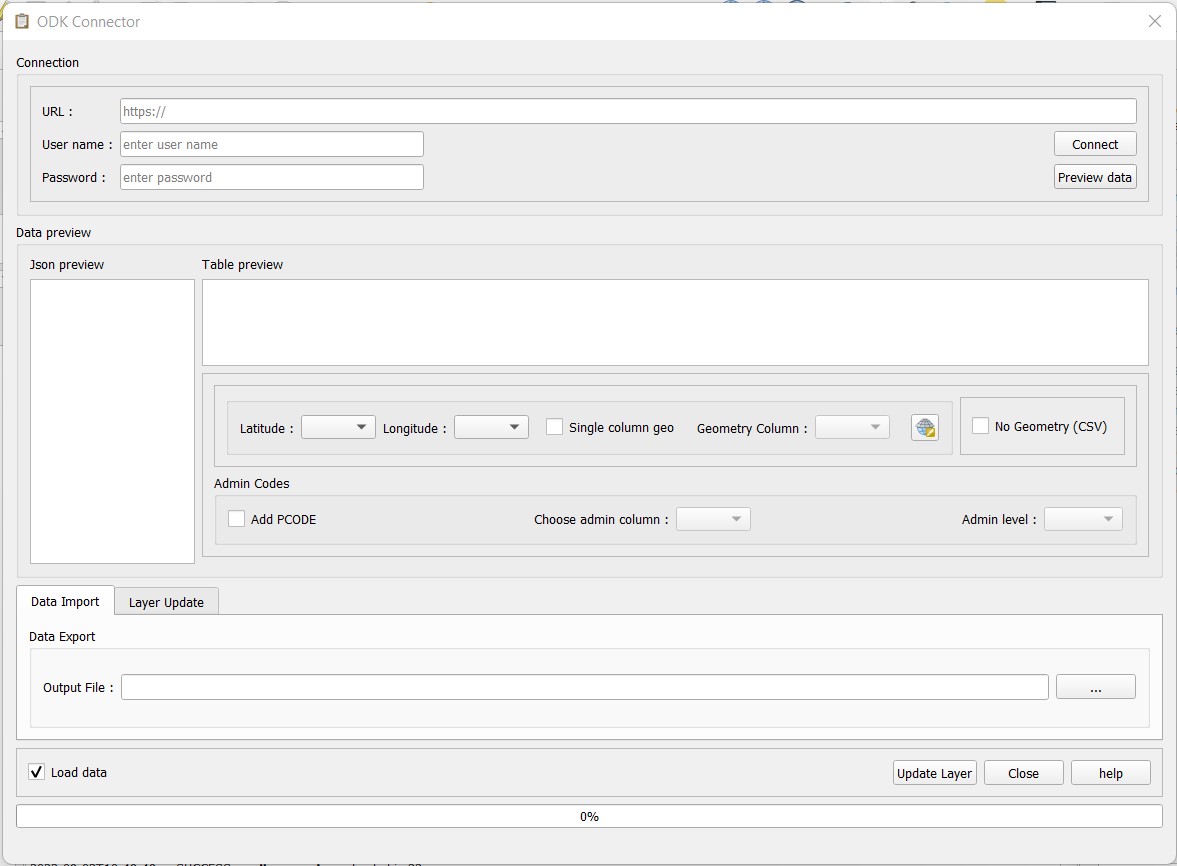Click inside the Table preview area
Image resolution: width=1177 pixels, height=866 pixels.
click(675, 323)
